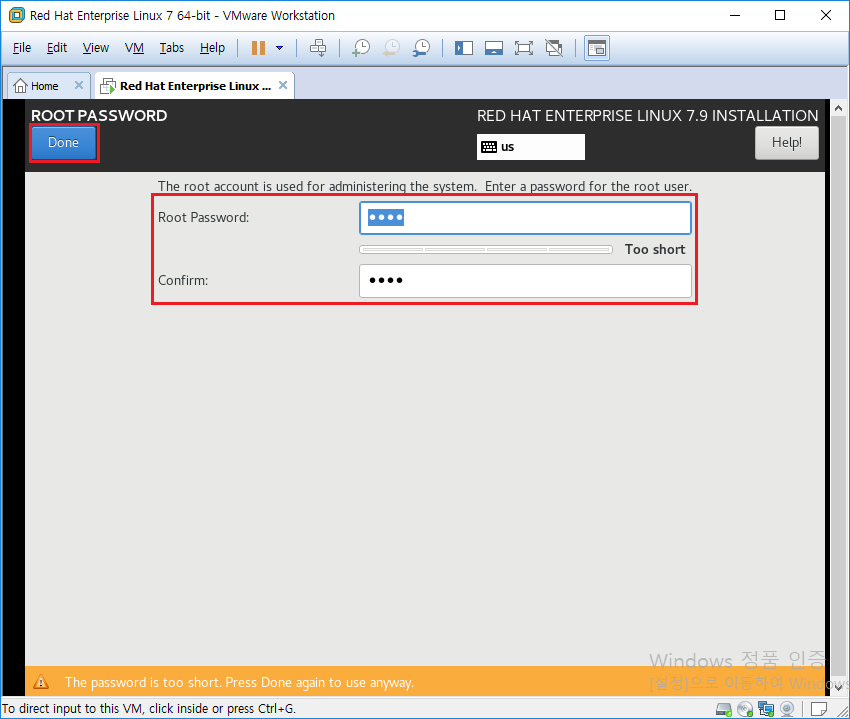Toggle the console view icon
The width and height of the screenshot is (850, 719).
tap(597, 48)
